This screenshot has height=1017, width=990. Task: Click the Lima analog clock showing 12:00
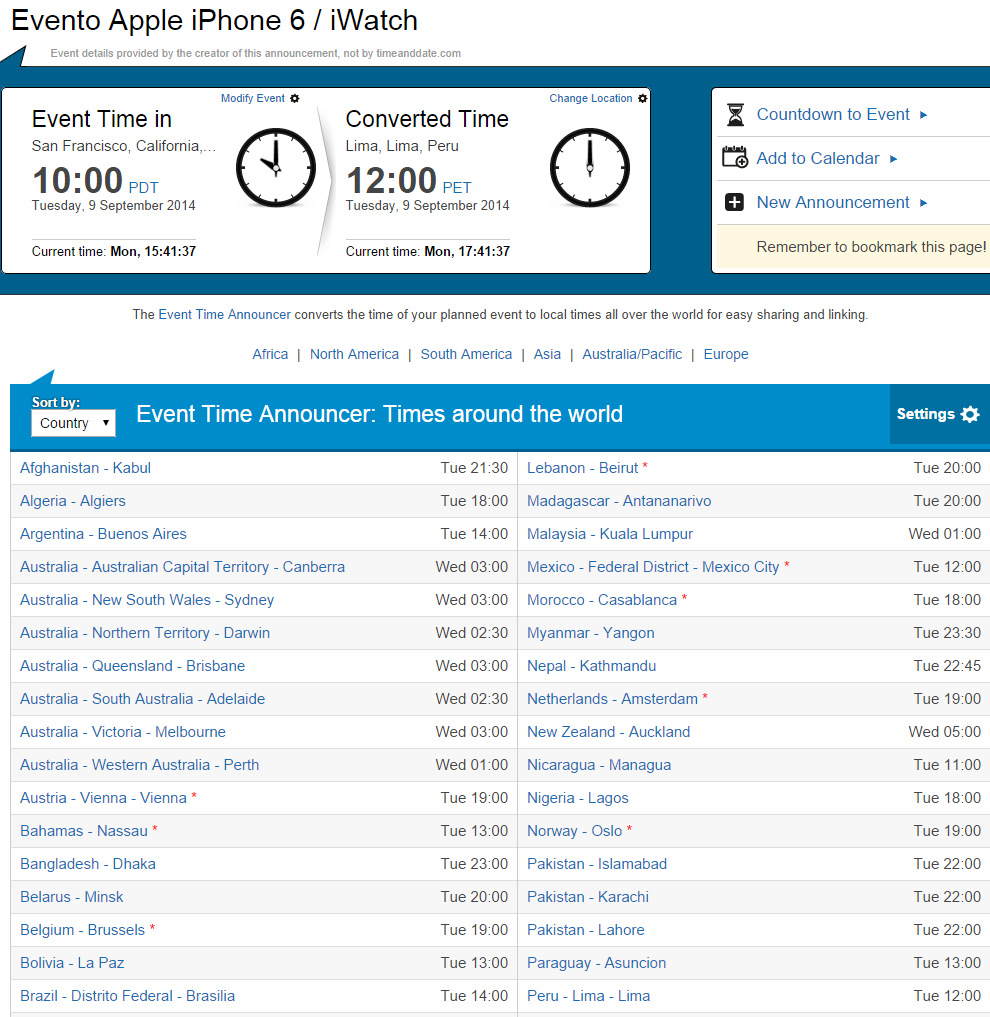coord(589,168)
